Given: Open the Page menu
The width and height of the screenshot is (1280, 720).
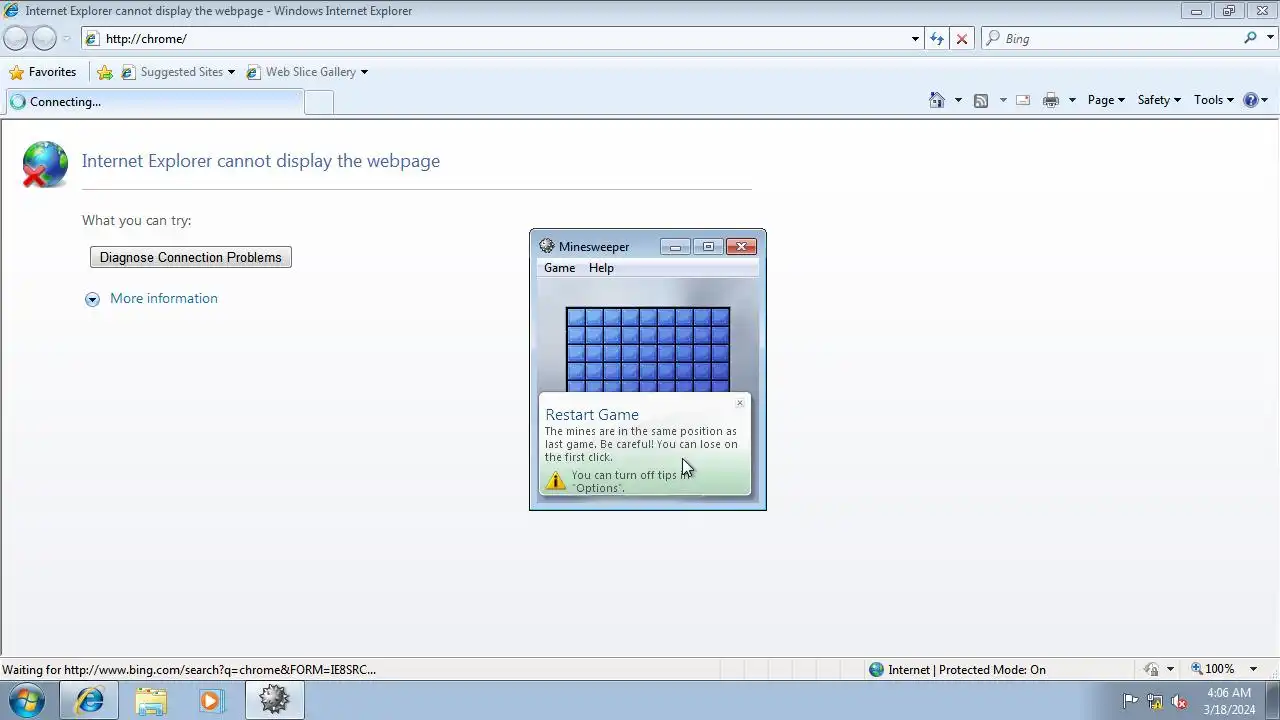Looking at the screenshot, I should tap(1106, 100).
